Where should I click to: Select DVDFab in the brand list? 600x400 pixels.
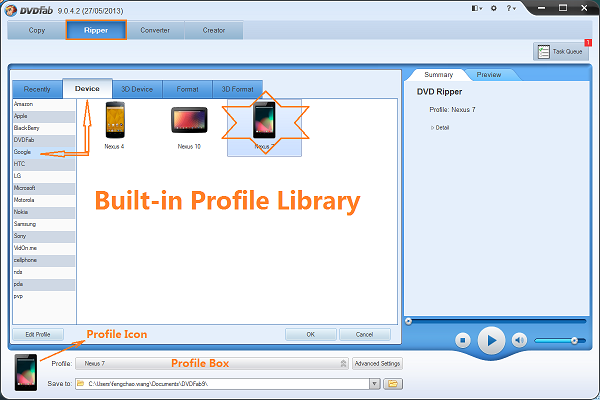point(44,140)
